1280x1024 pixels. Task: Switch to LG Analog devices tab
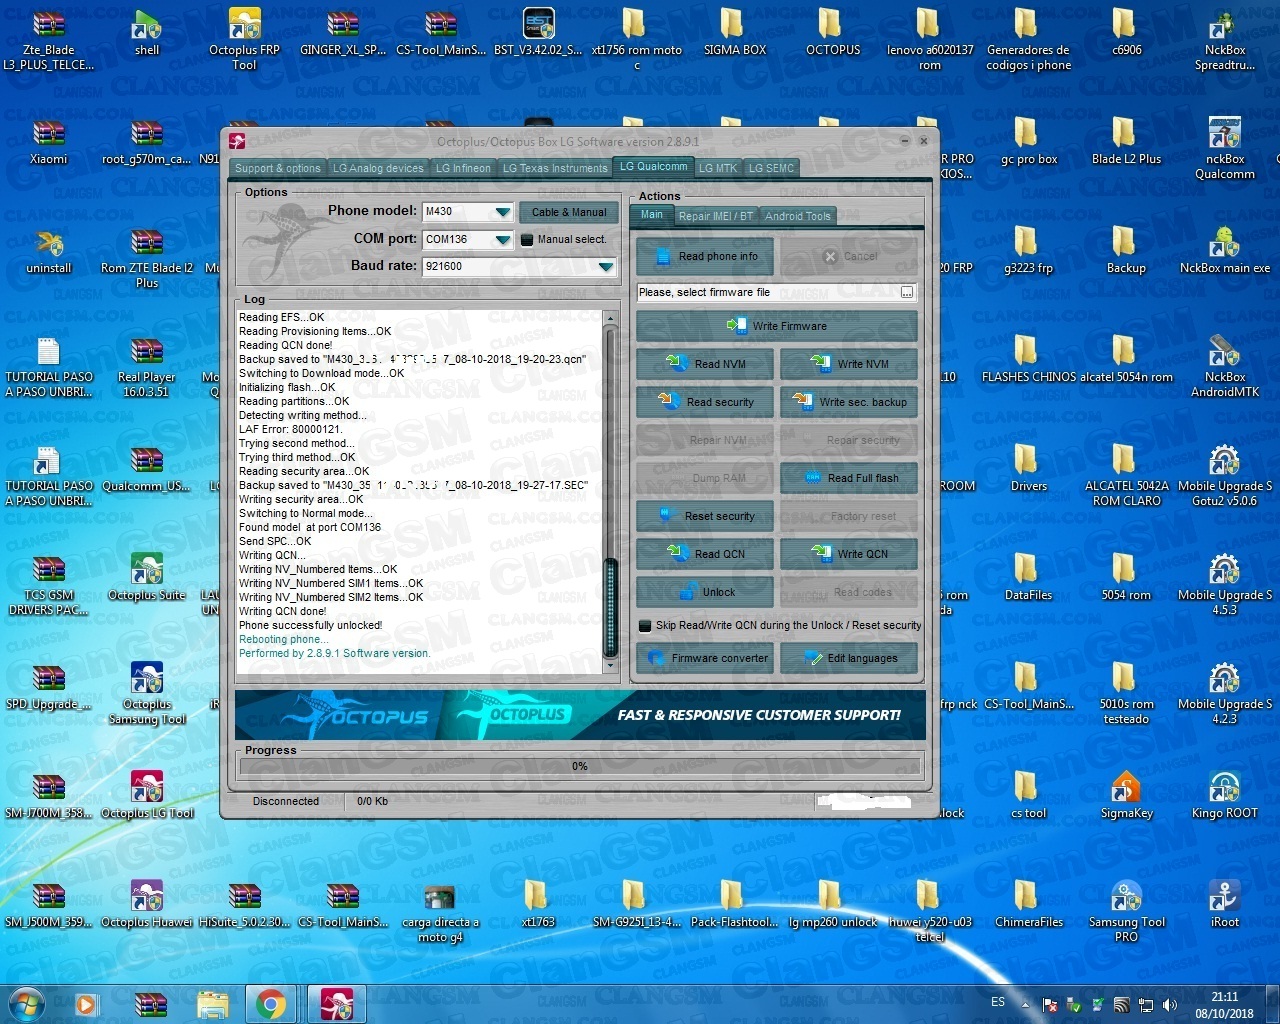pos(378,168)
